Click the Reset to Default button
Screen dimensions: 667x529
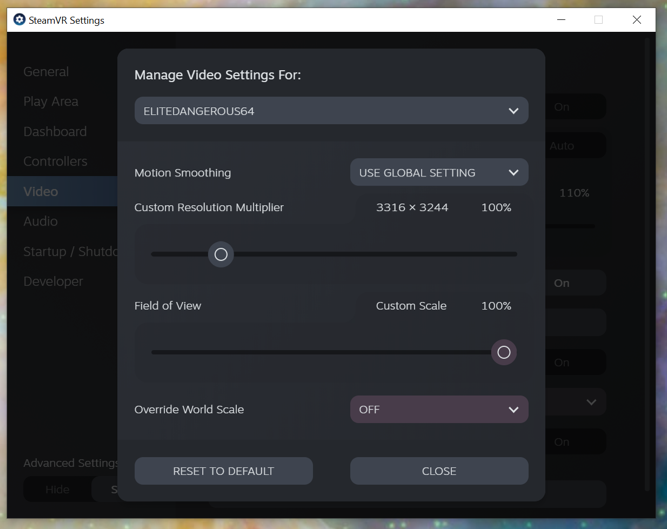pyautogui.click(x=223, y=471)
